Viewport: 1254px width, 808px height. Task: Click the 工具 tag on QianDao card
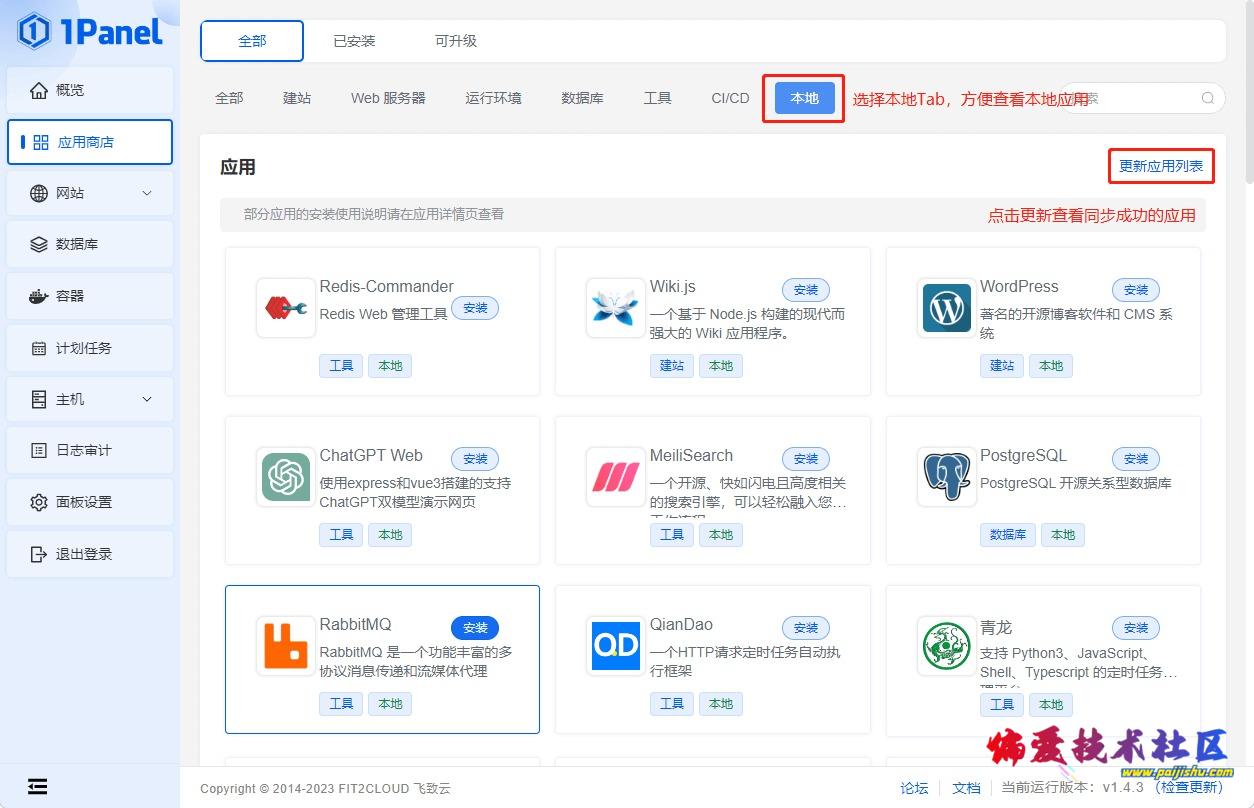point(672,704)
